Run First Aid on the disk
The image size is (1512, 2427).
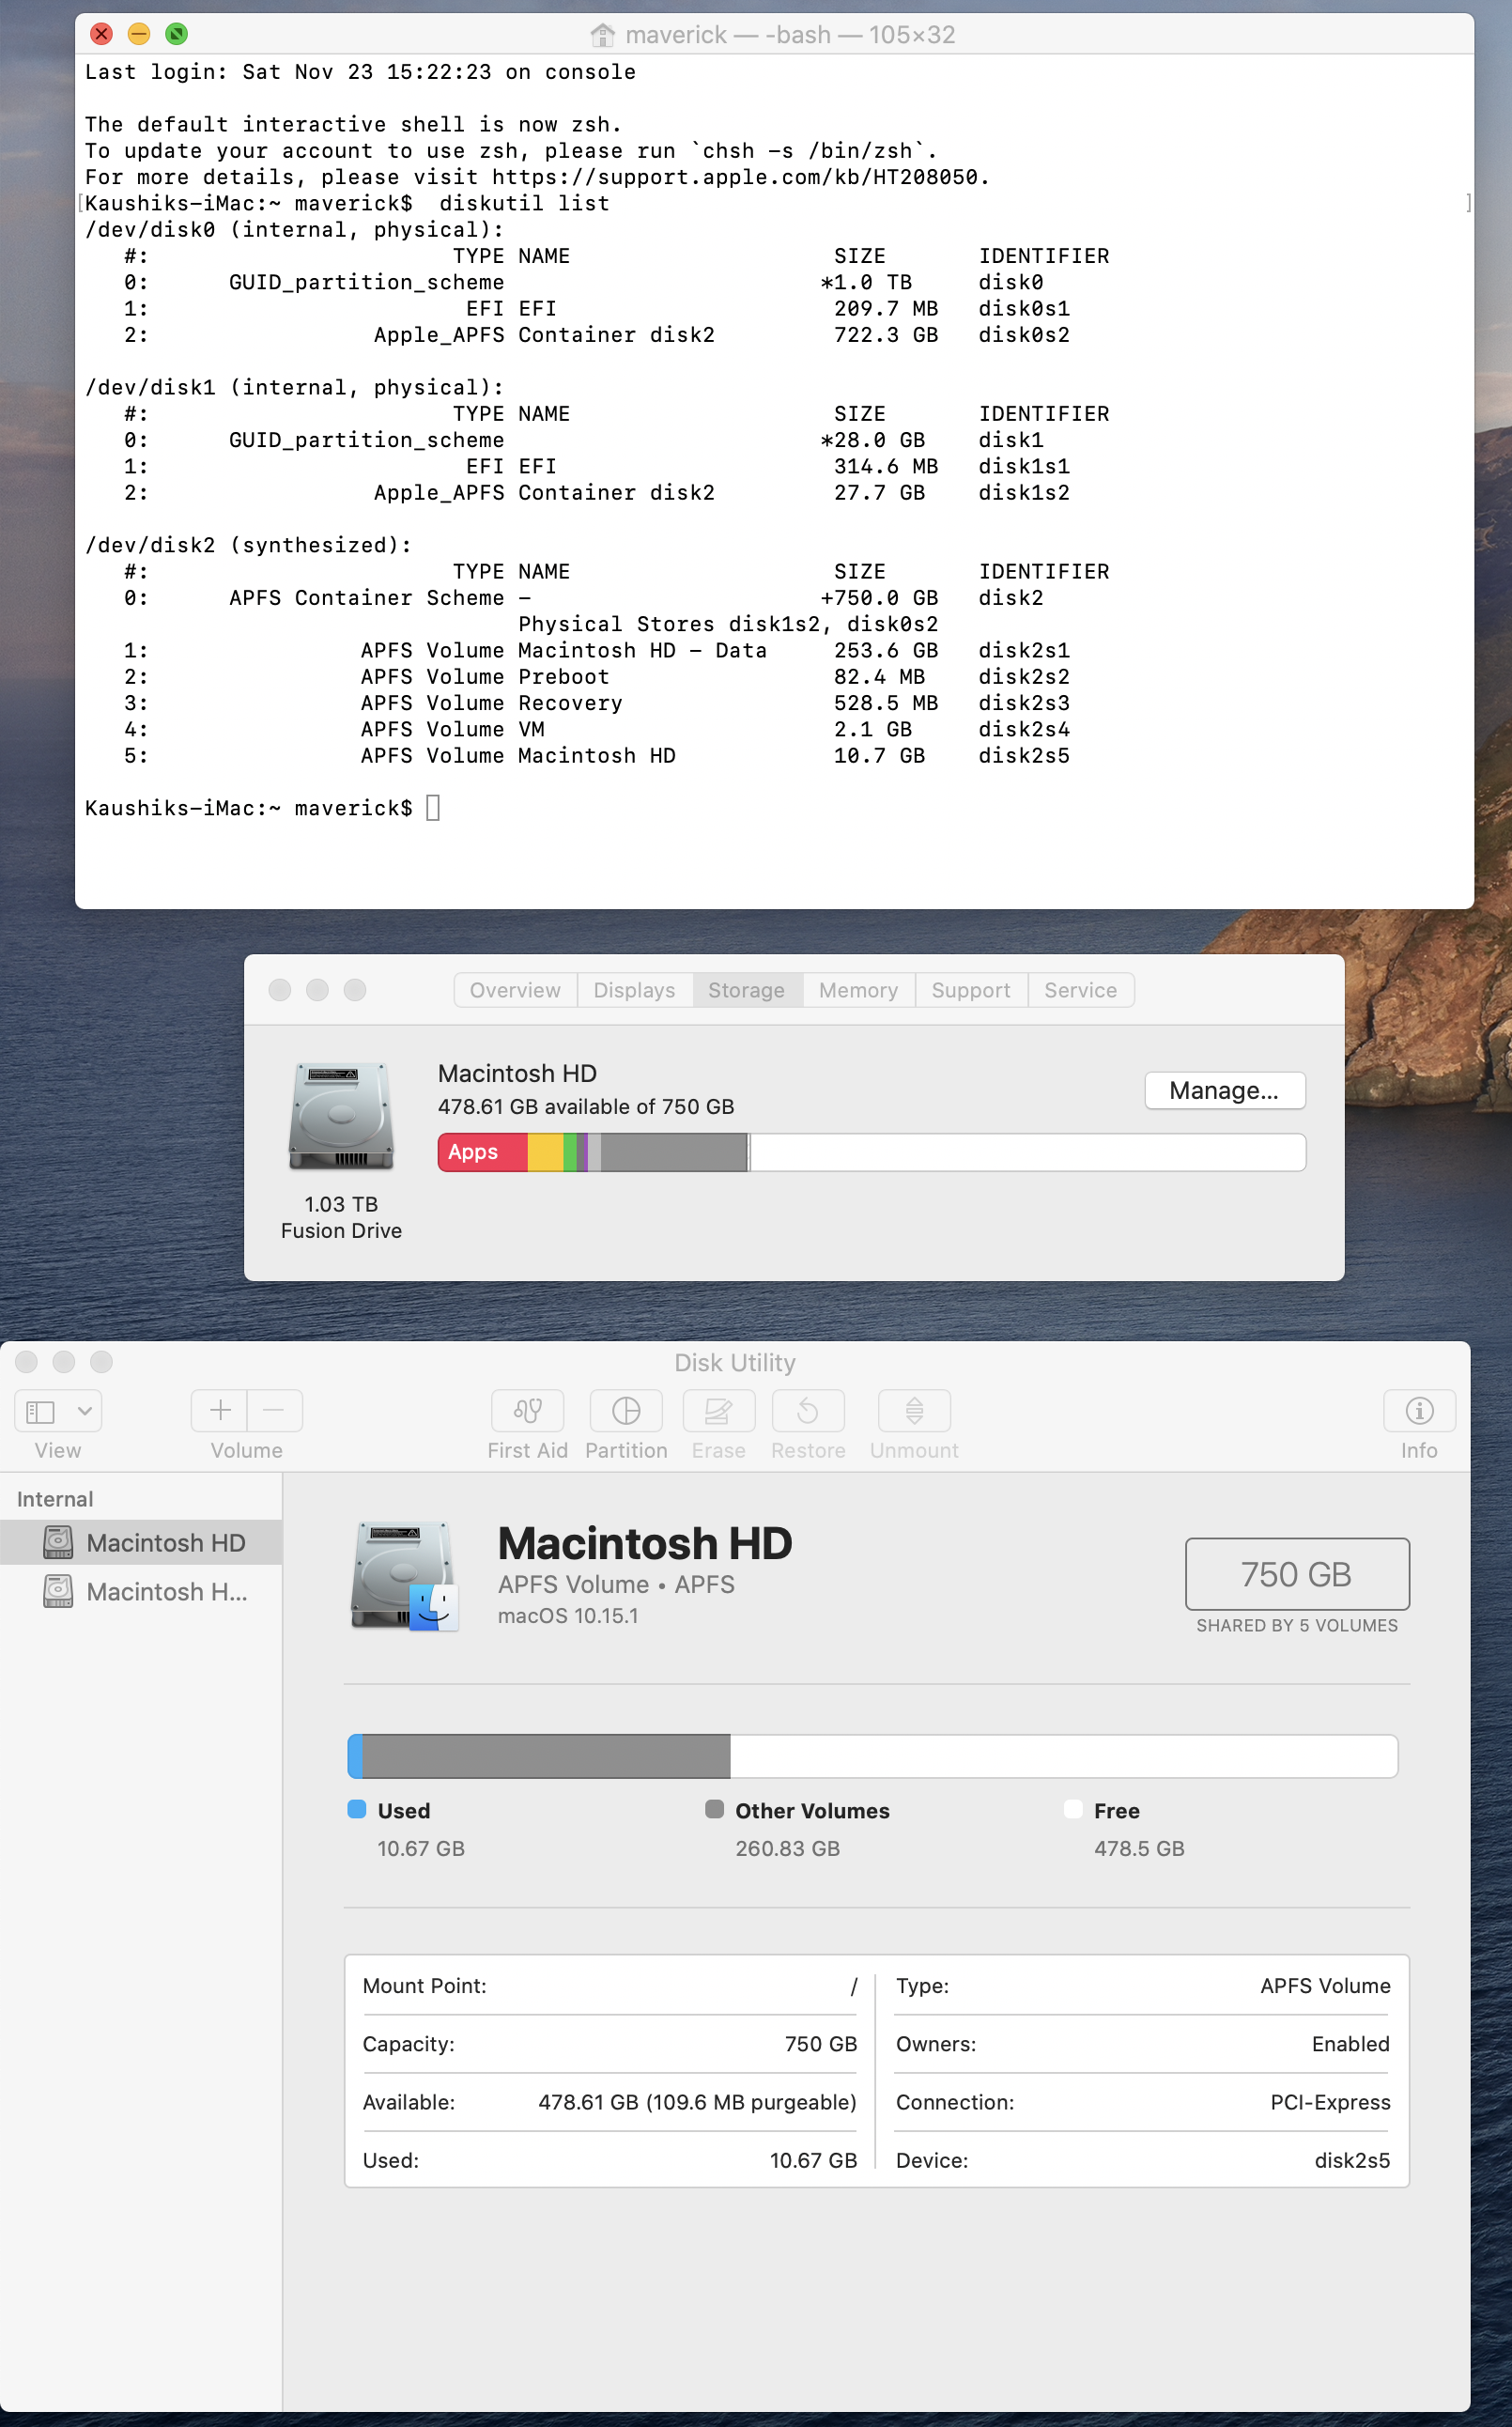coord(527,1411)
